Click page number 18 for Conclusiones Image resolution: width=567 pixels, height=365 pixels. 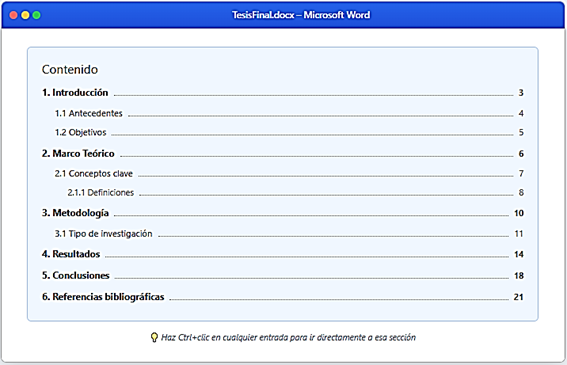coord(519,276)
